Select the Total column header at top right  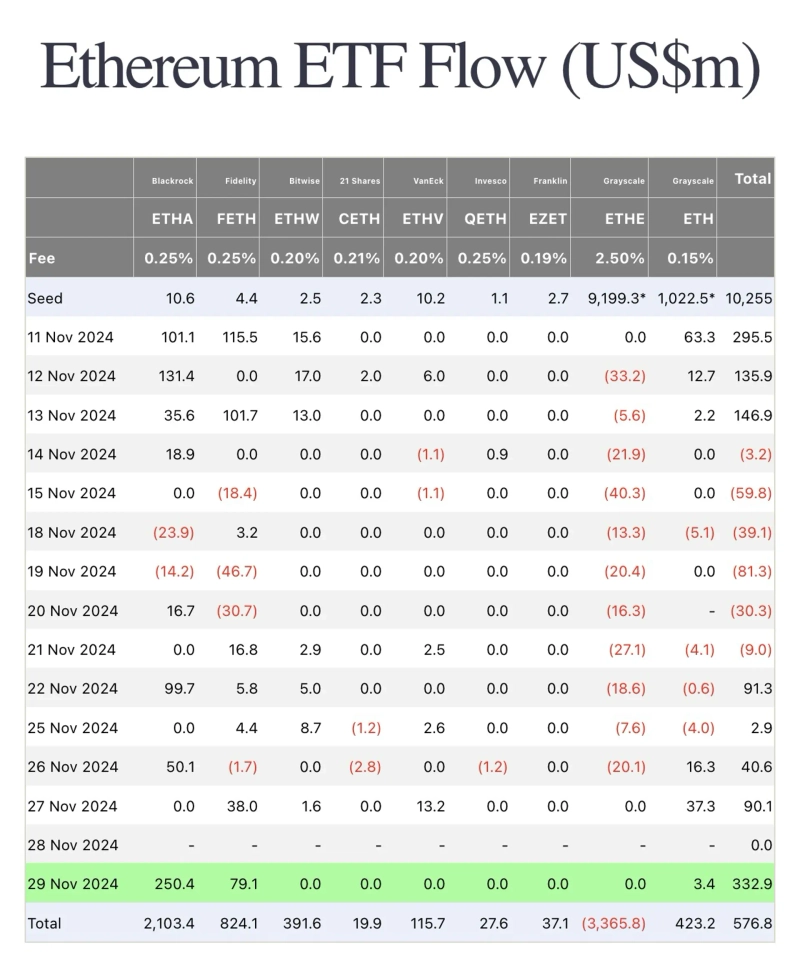tap(753, 178)
